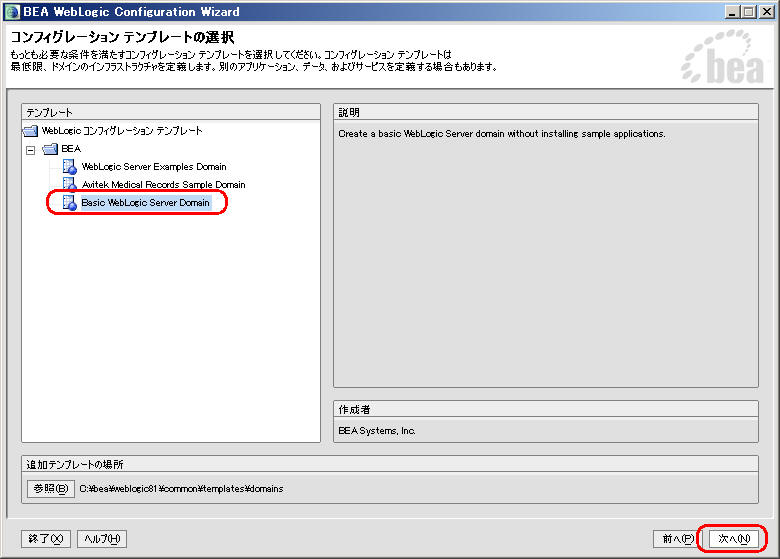Screen dimensions: 780x559
Task: Select the 'Basic WebLogic Server Domain' label
Action: [x=145, y=202]
